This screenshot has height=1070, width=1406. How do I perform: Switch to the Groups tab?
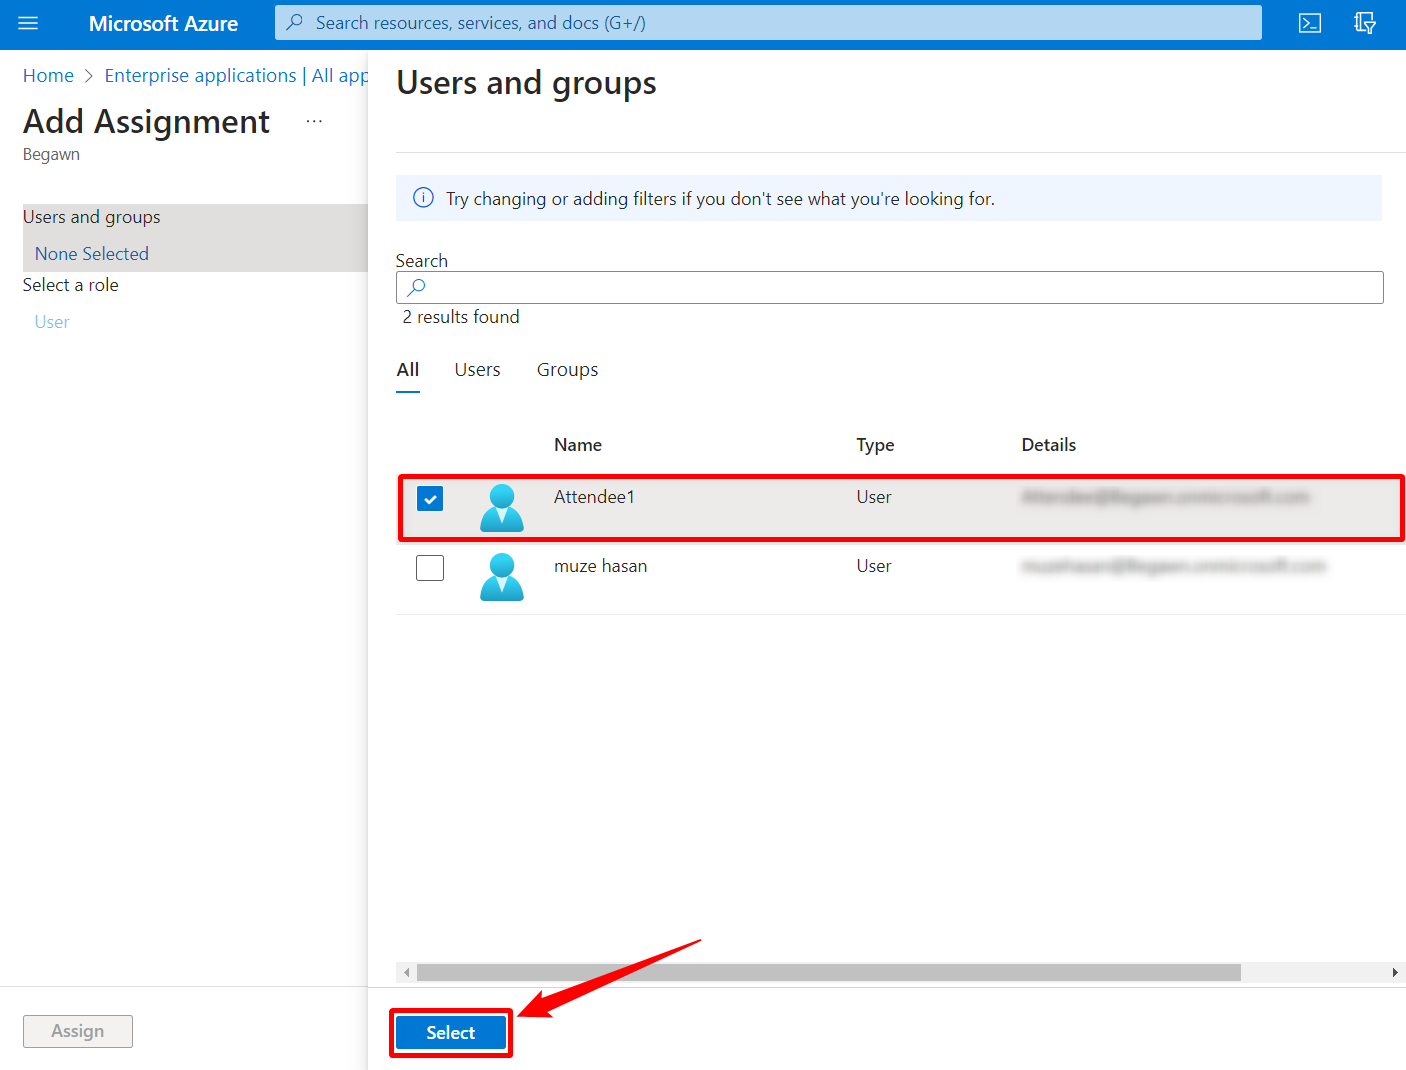coord(567,370)
